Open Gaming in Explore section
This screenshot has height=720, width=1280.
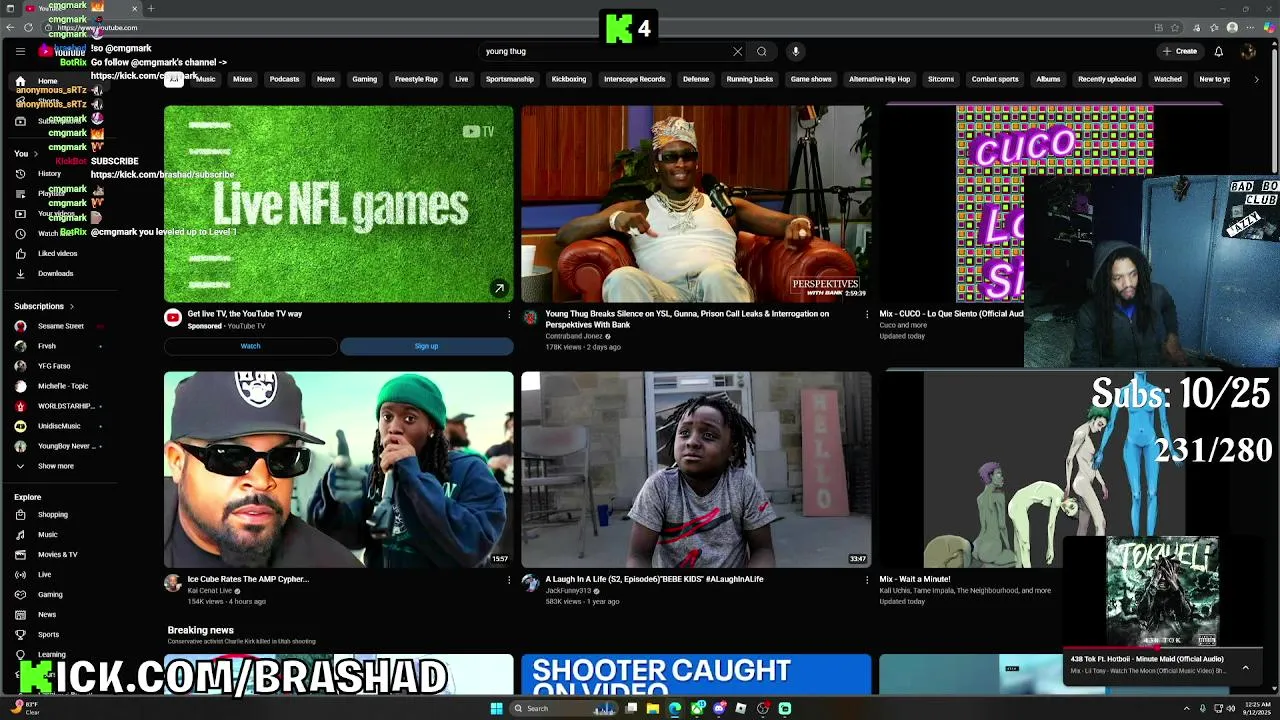coord(50,594)
